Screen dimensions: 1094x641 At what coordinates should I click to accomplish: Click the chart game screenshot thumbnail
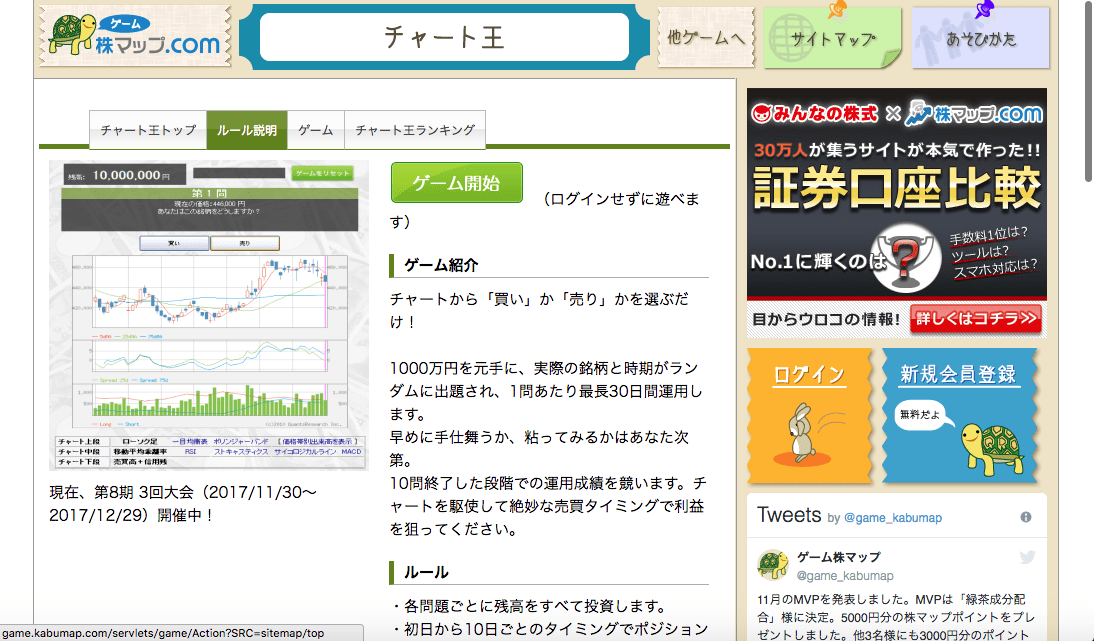point(209,315)
